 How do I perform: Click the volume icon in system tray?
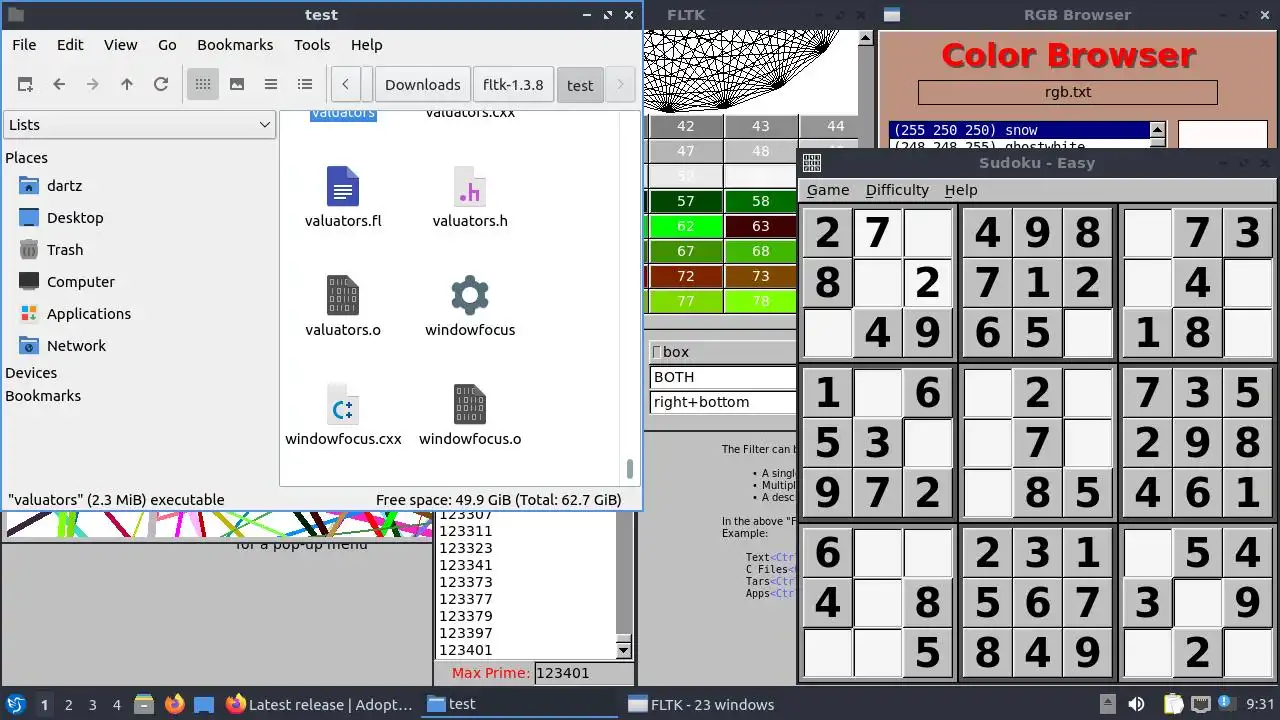(1136, 704)
